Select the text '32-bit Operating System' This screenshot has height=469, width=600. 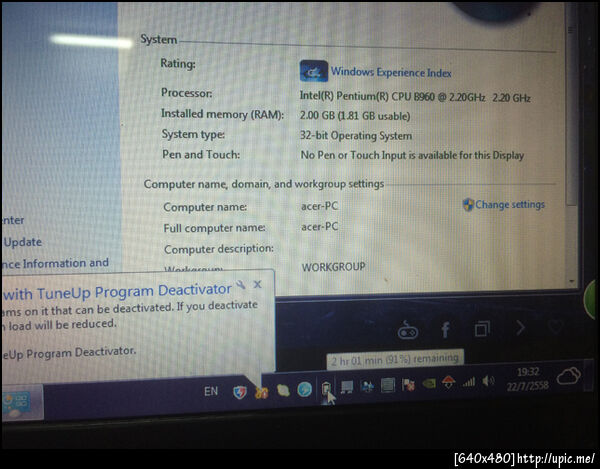(356, 135)
